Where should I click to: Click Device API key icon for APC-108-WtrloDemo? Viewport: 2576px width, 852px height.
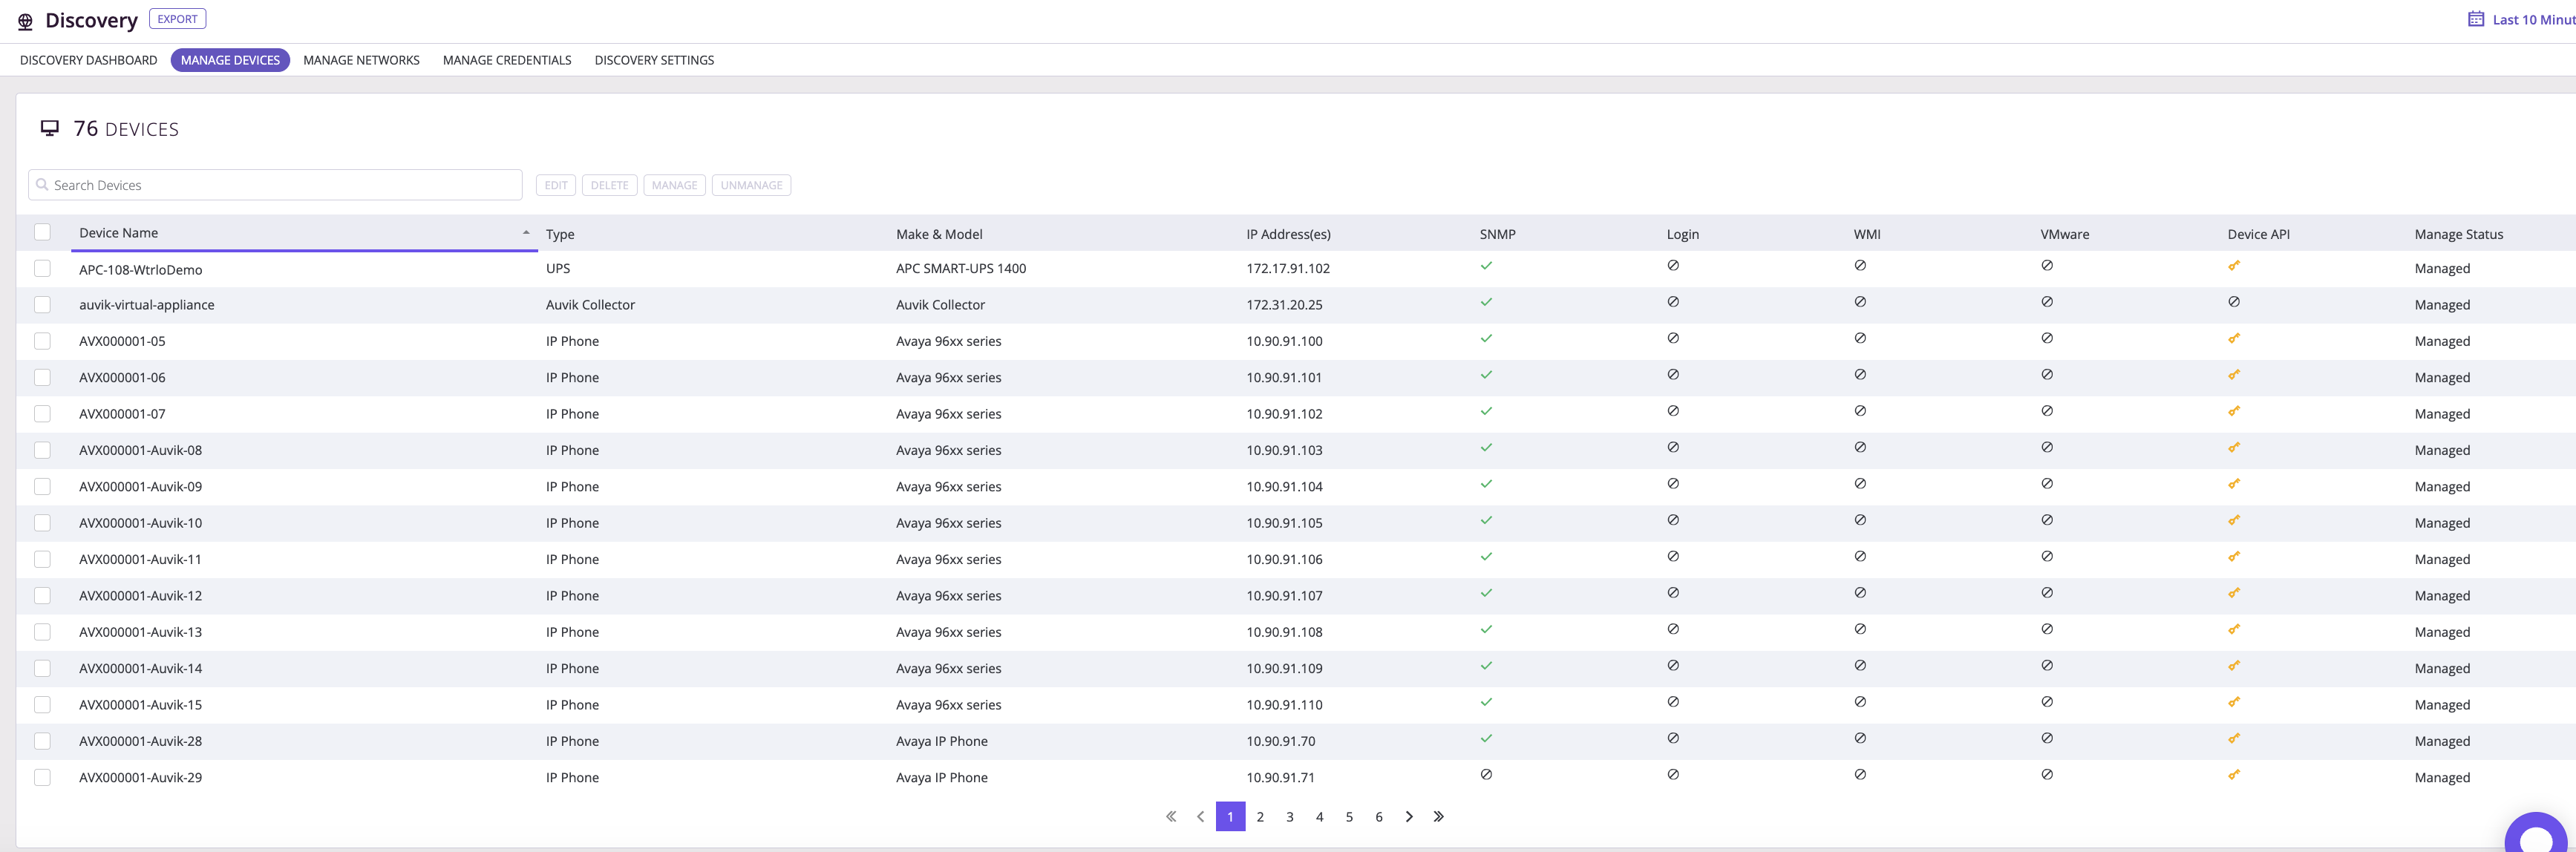2234,266
